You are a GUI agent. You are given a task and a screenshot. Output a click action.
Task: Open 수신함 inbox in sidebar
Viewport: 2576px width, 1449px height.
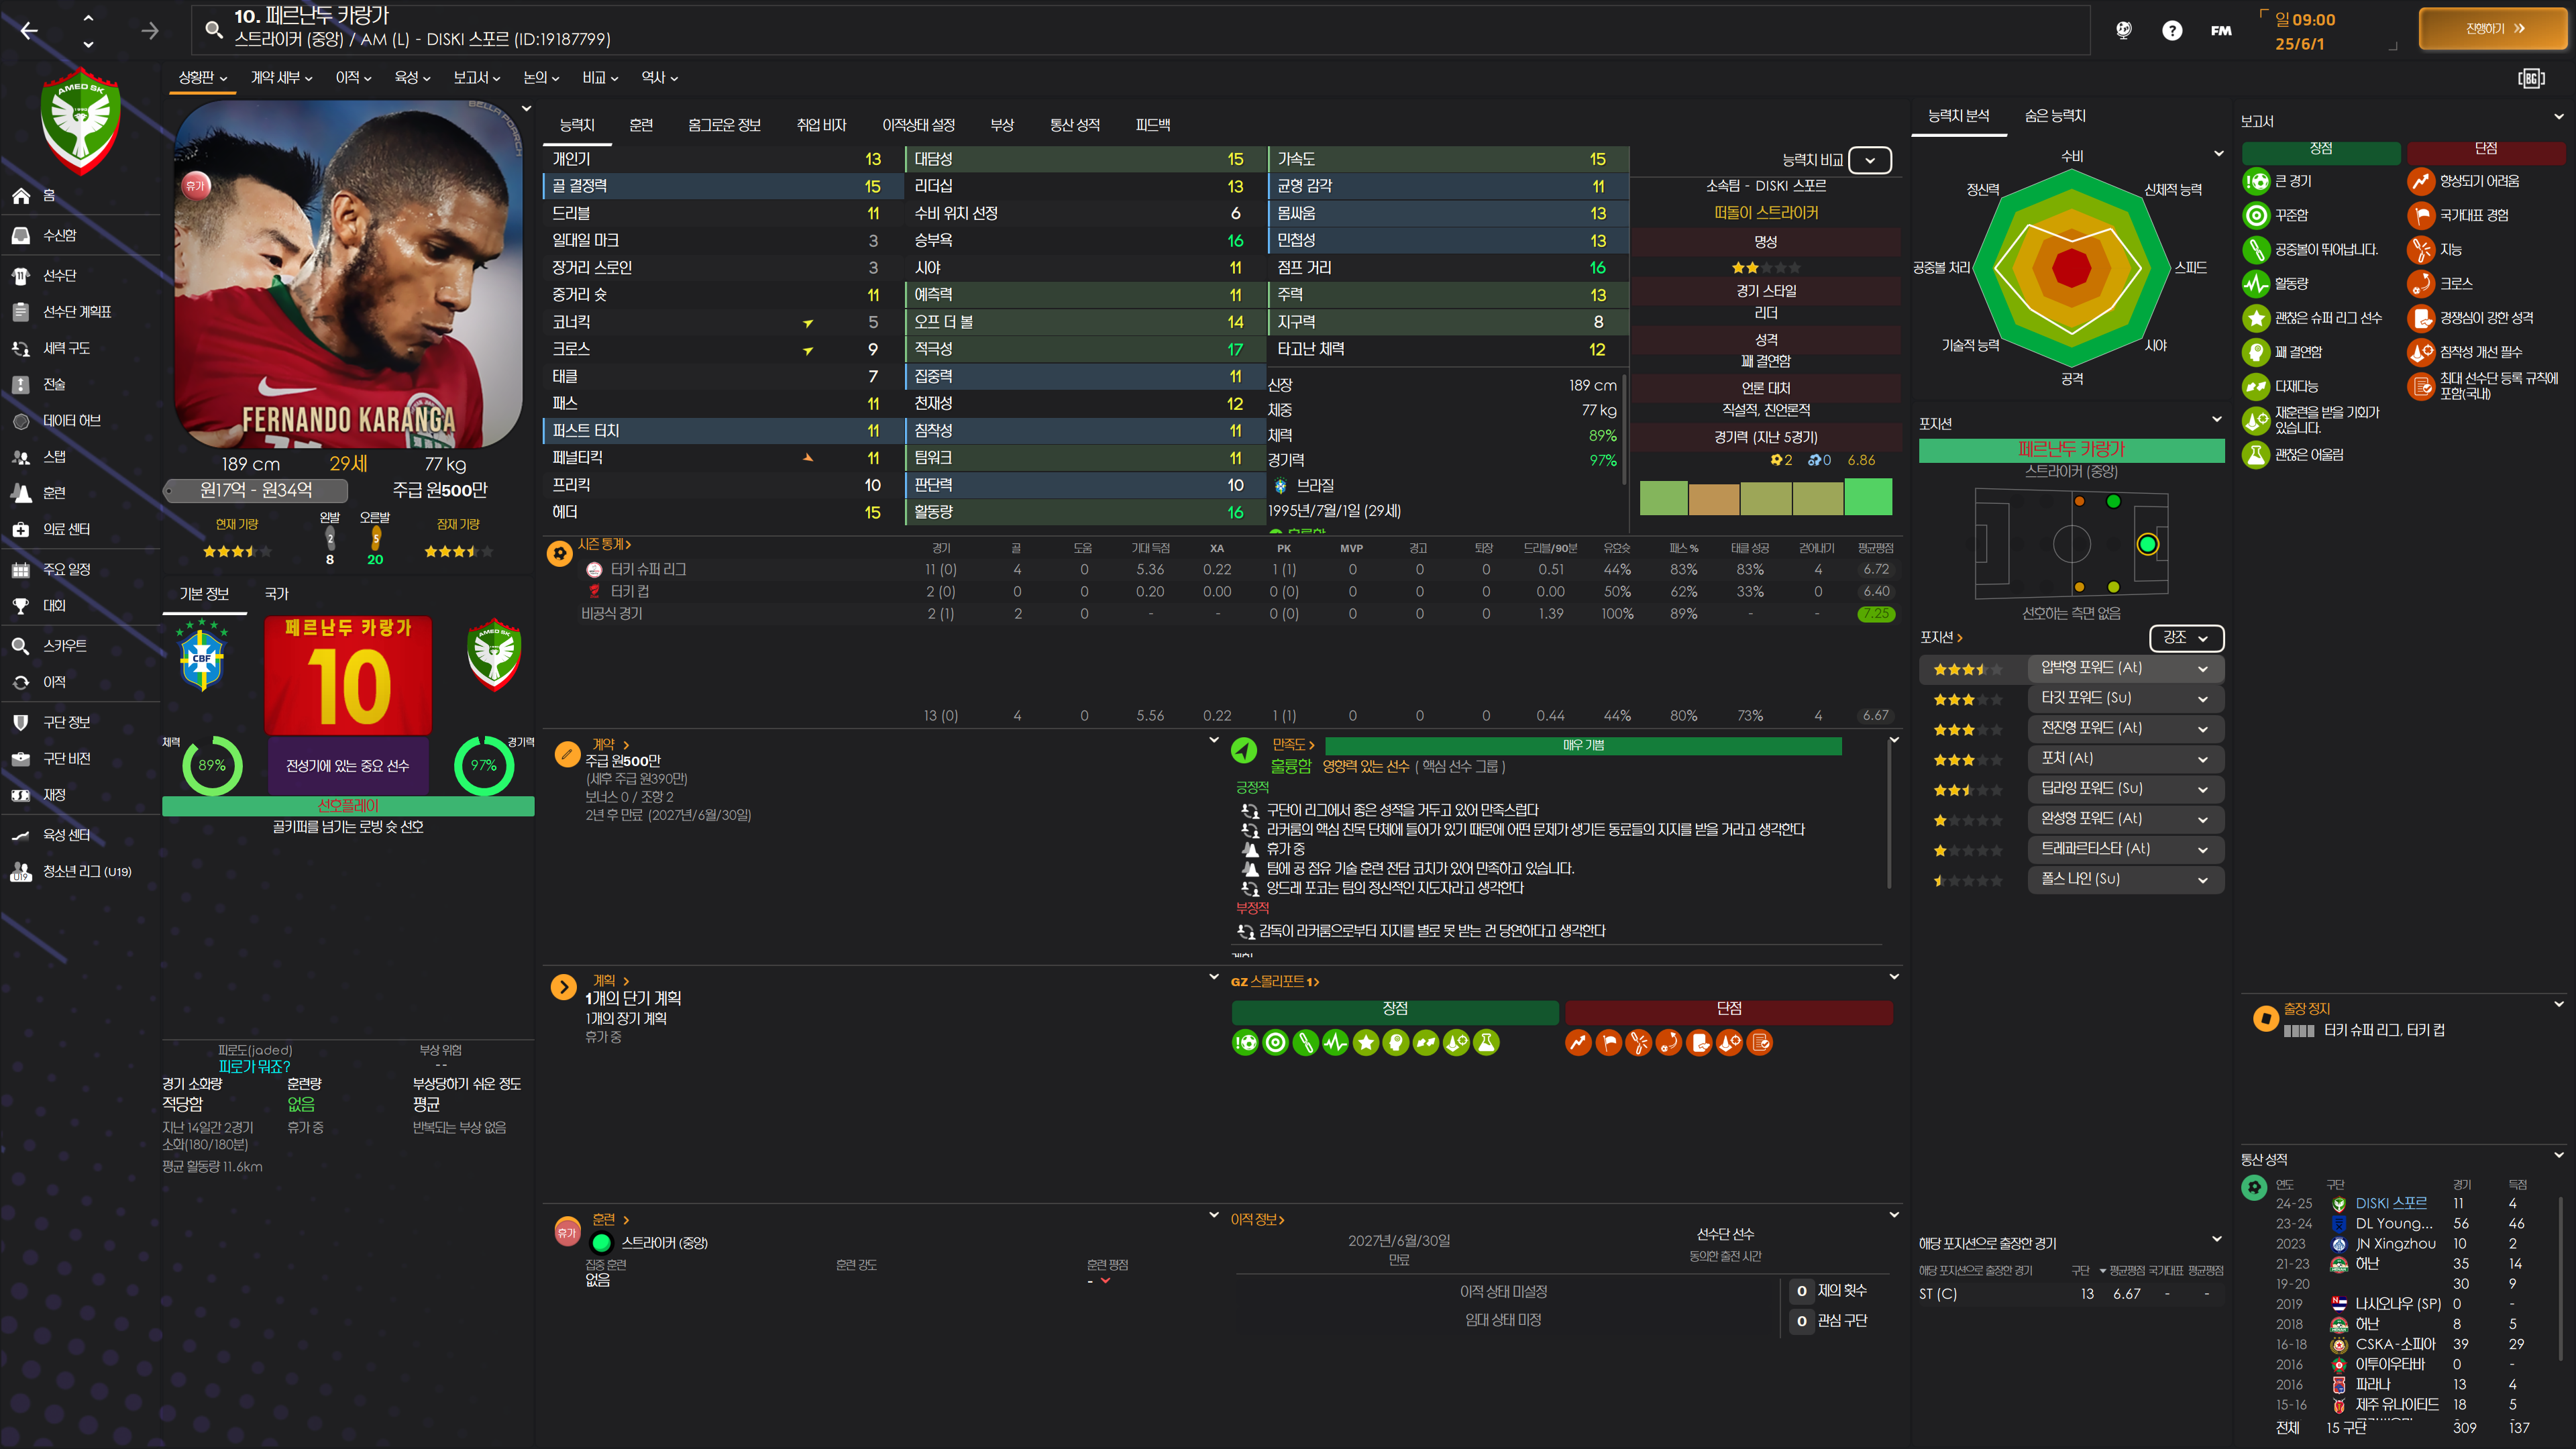59,235
